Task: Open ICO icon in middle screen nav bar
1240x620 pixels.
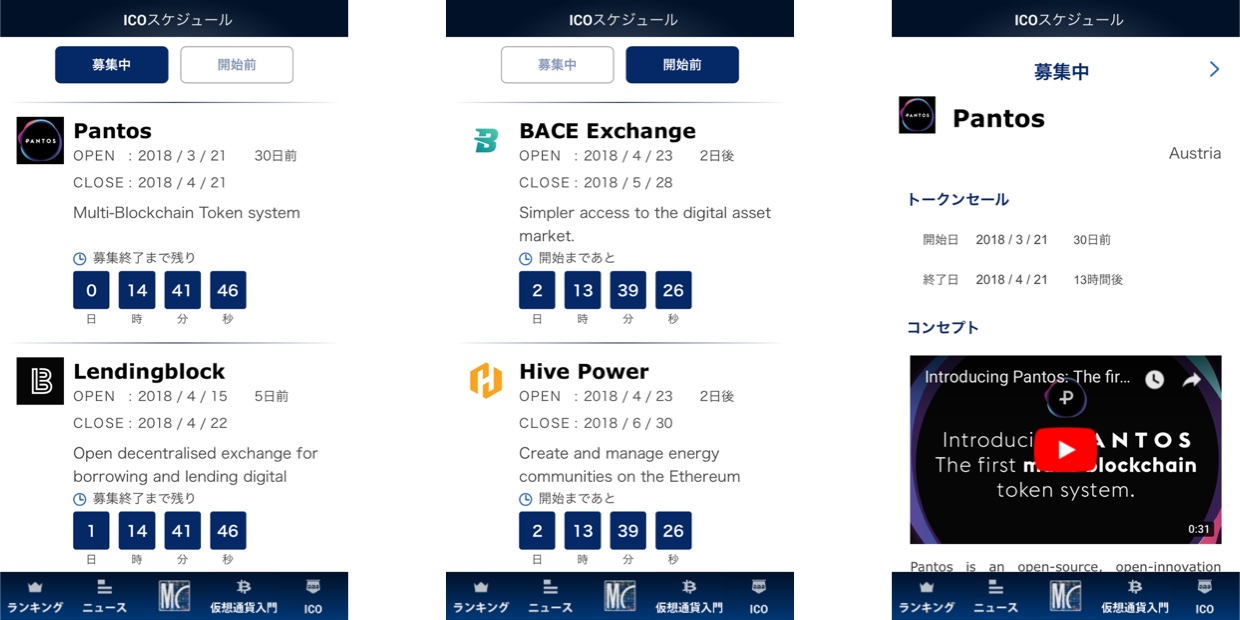Action: click(759, 588)
